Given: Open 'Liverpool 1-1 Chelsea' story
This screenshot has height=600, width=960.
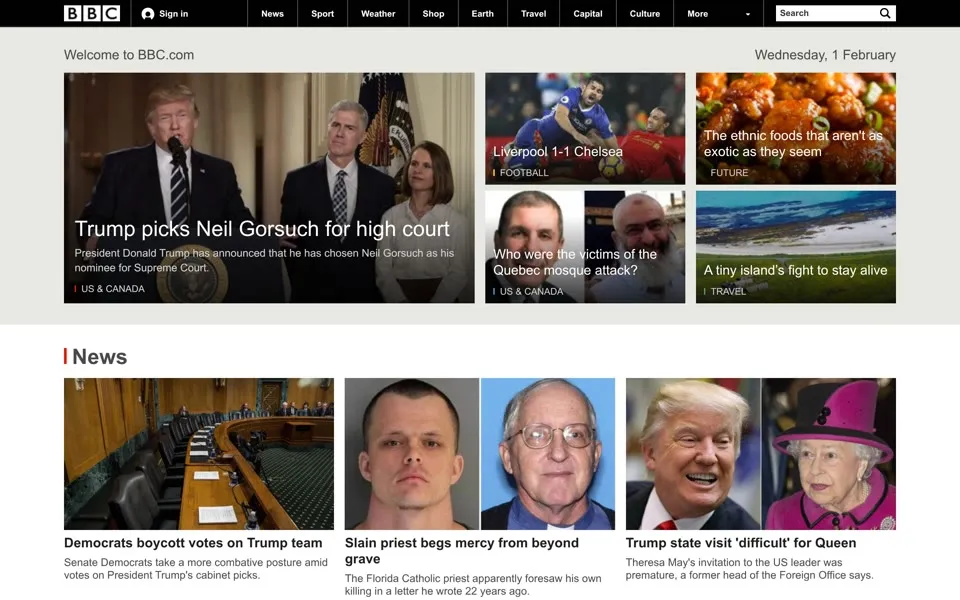Looking at the screenshot, I should tap(558, 151).
